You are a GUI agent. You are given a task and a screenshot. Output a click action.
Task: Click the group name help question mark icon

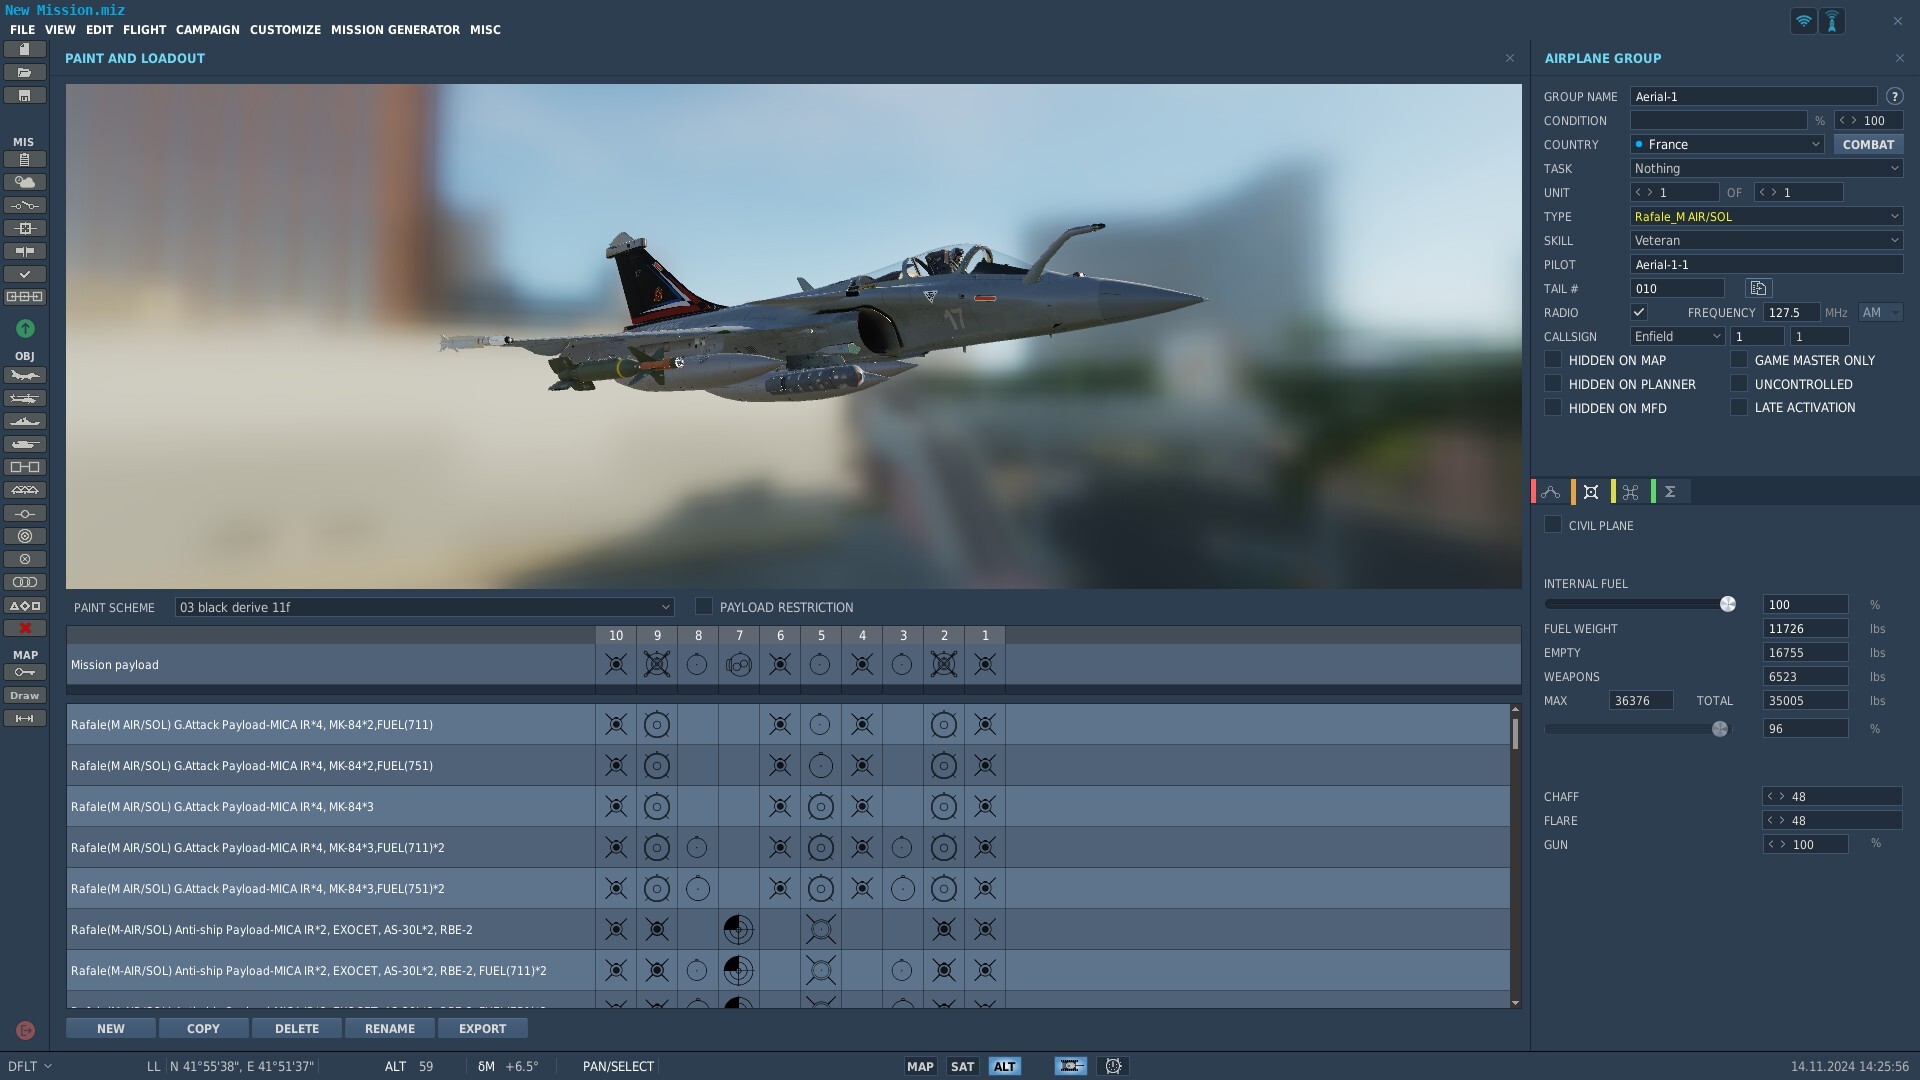point(1894,96)
